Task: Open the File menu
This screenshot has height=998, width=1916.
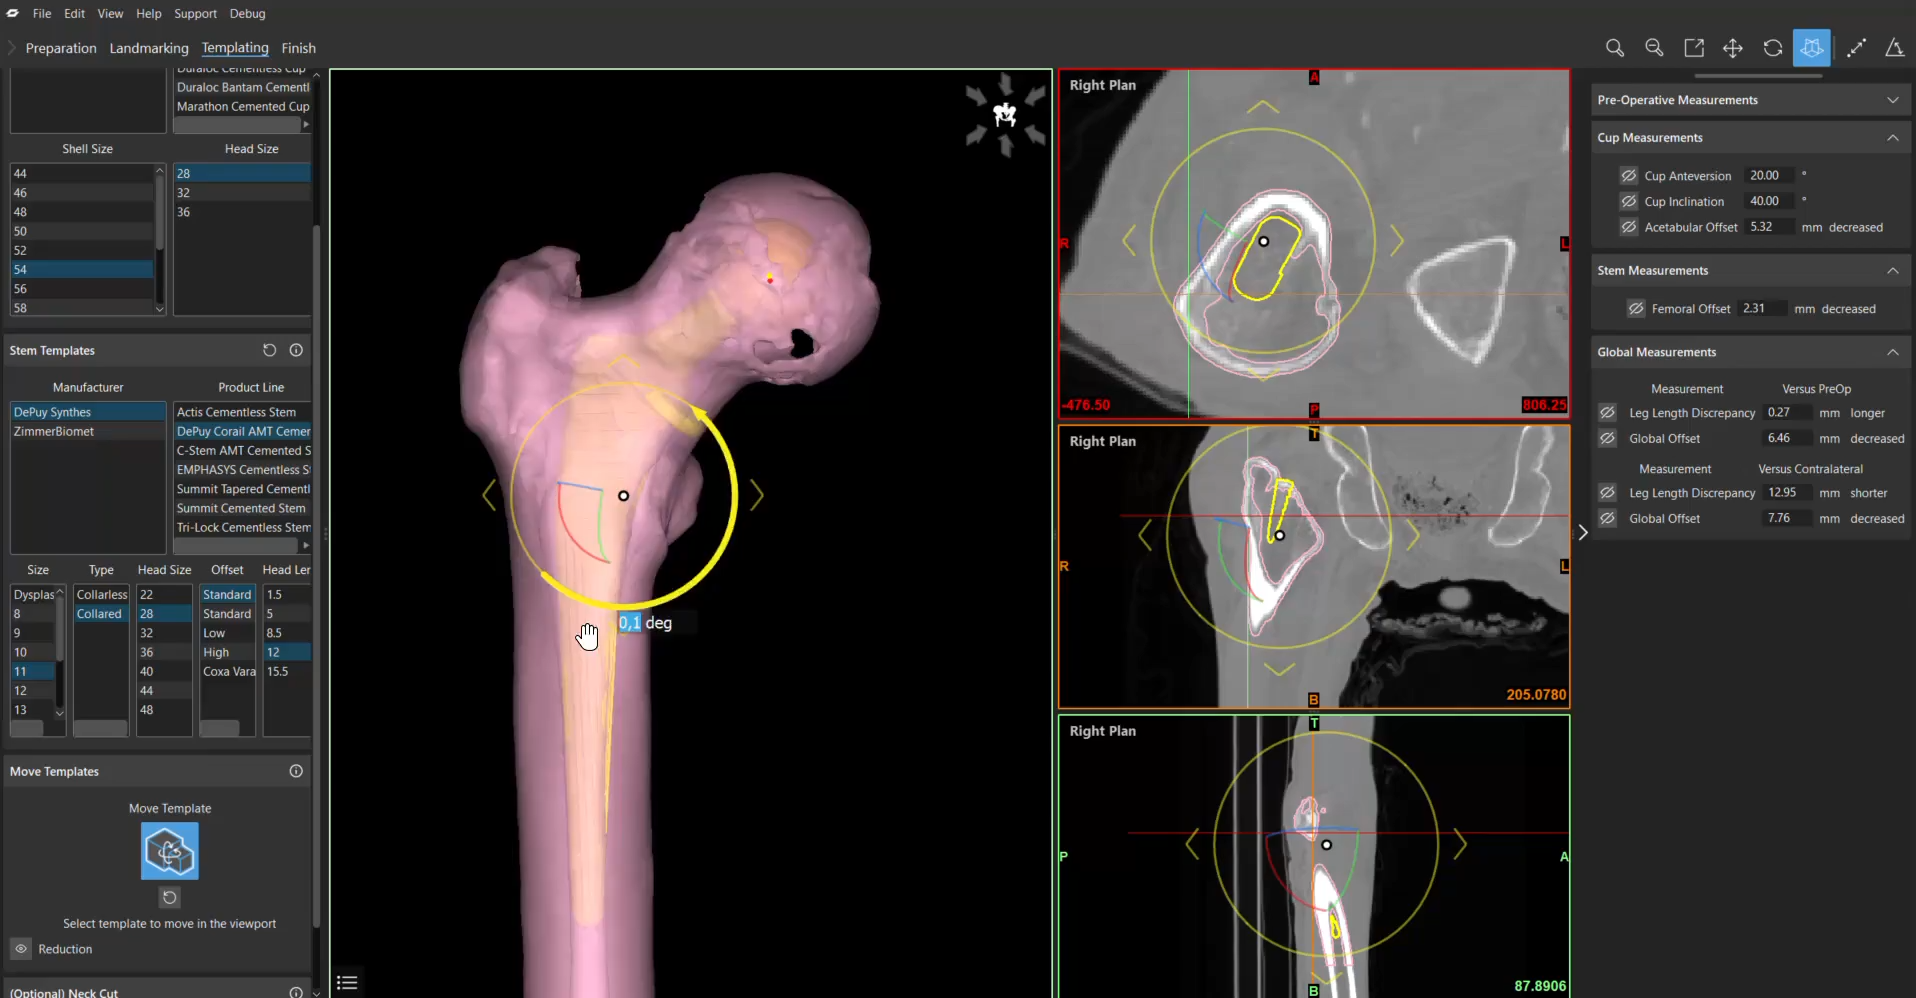Action: click(42, 13)
